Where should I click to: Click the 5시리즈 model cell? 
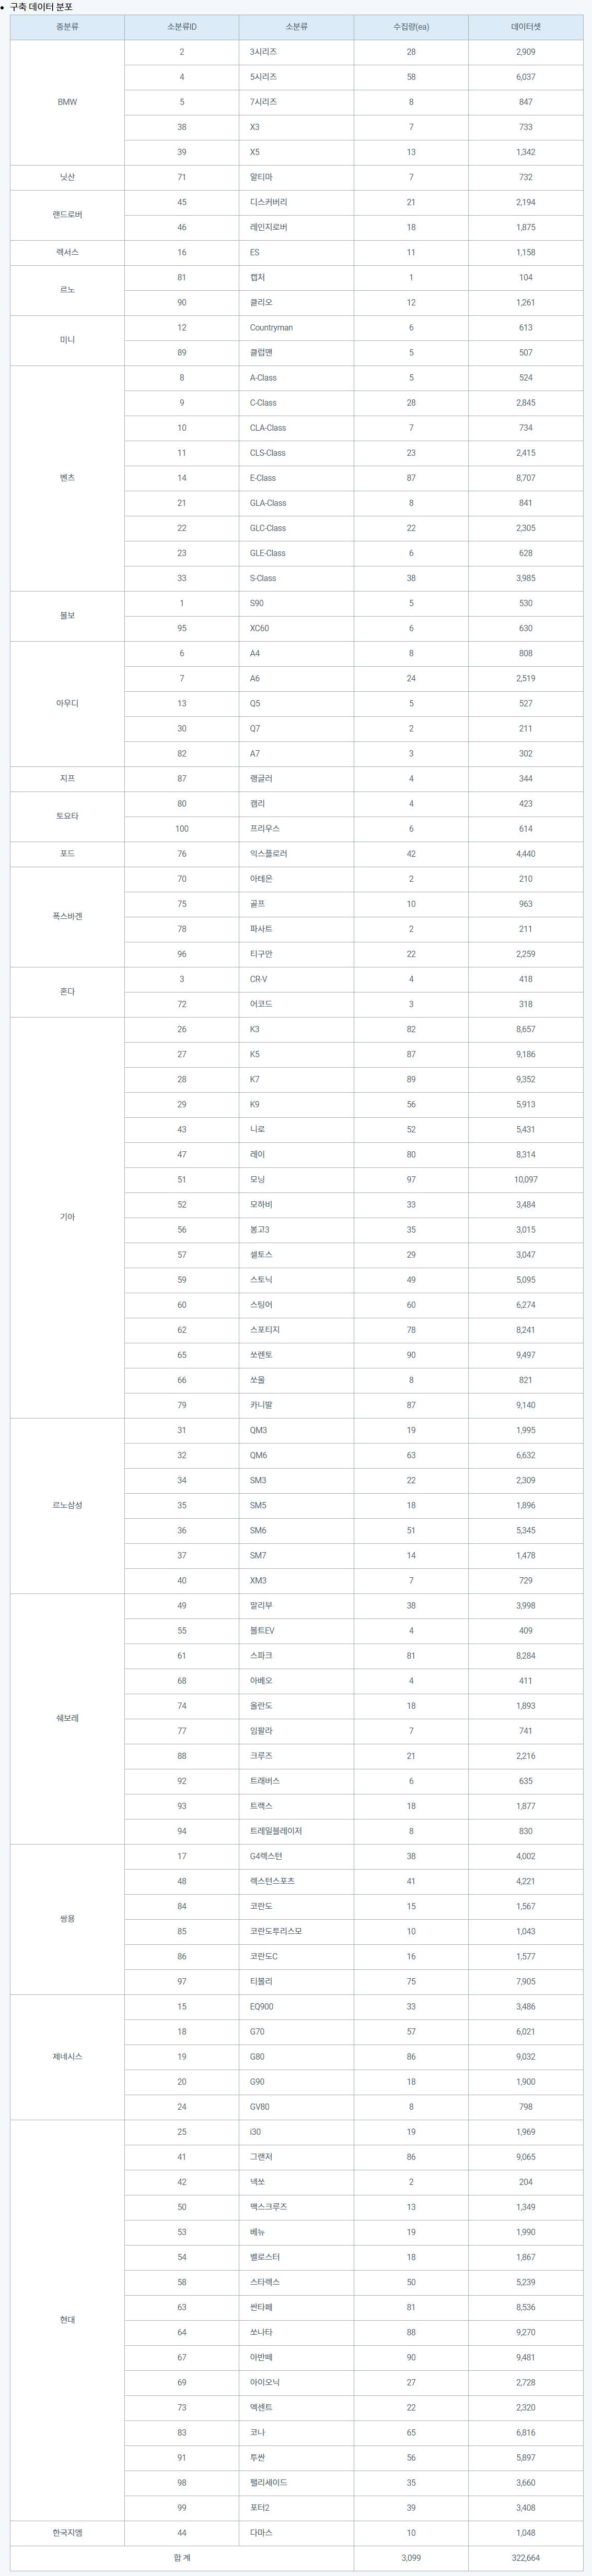pyautogui.click(x=264, y=77)
